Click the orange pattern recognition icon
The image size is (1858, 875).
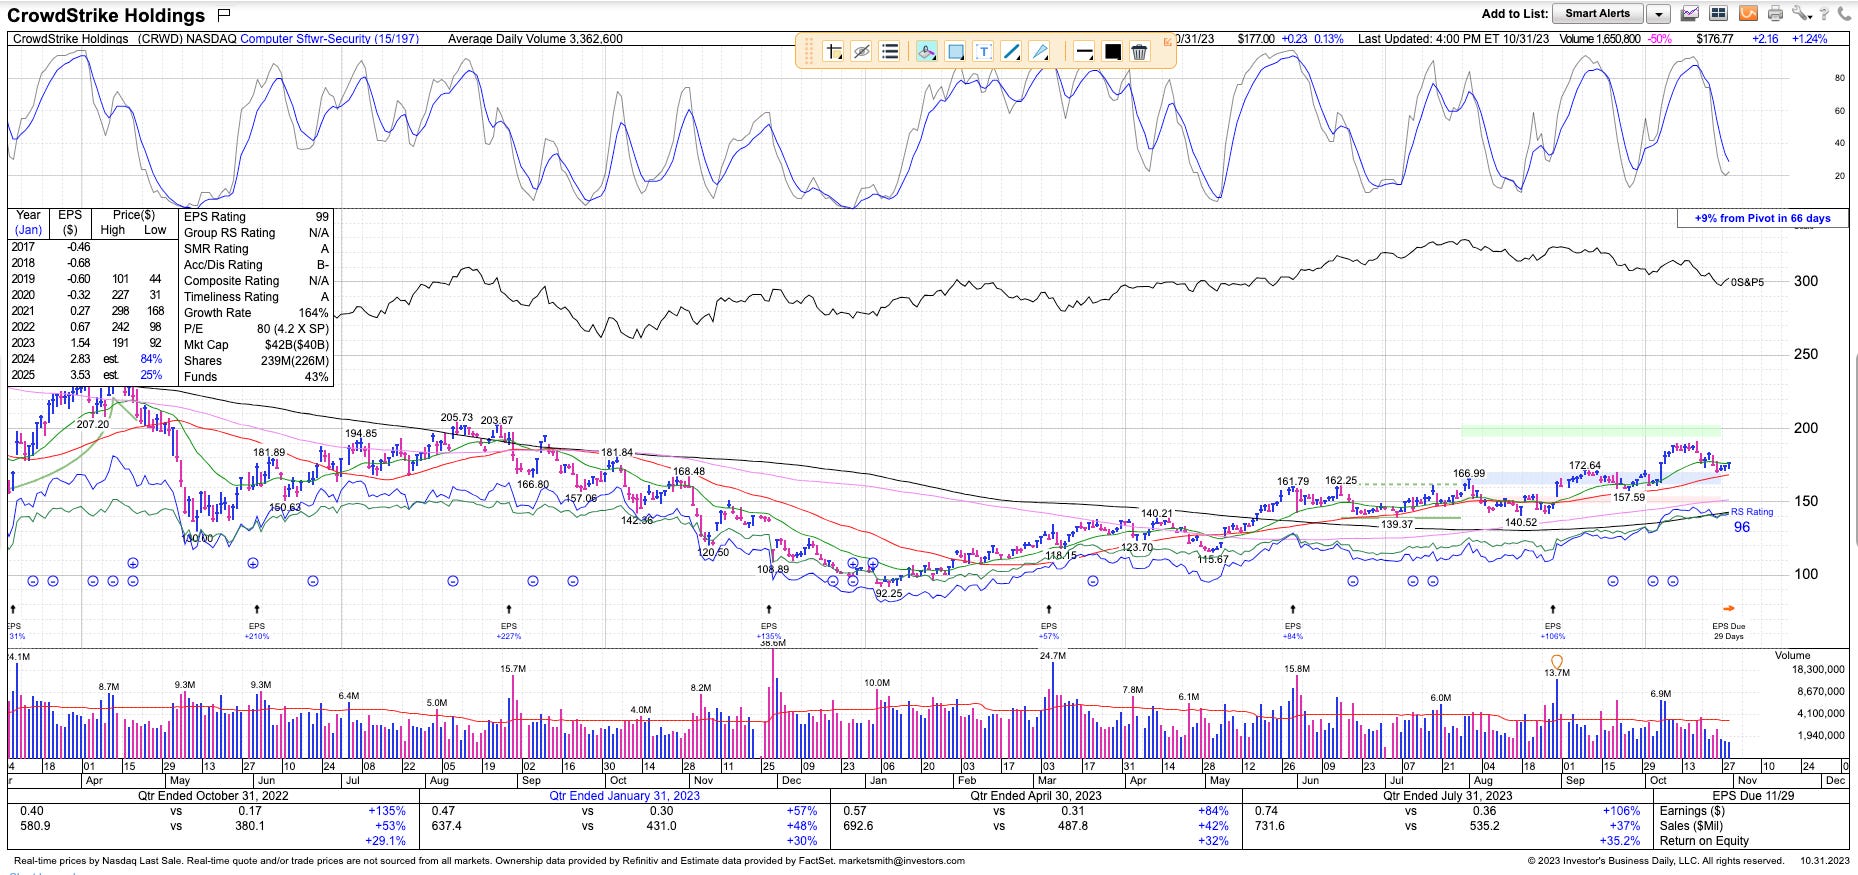(1747, 14)
